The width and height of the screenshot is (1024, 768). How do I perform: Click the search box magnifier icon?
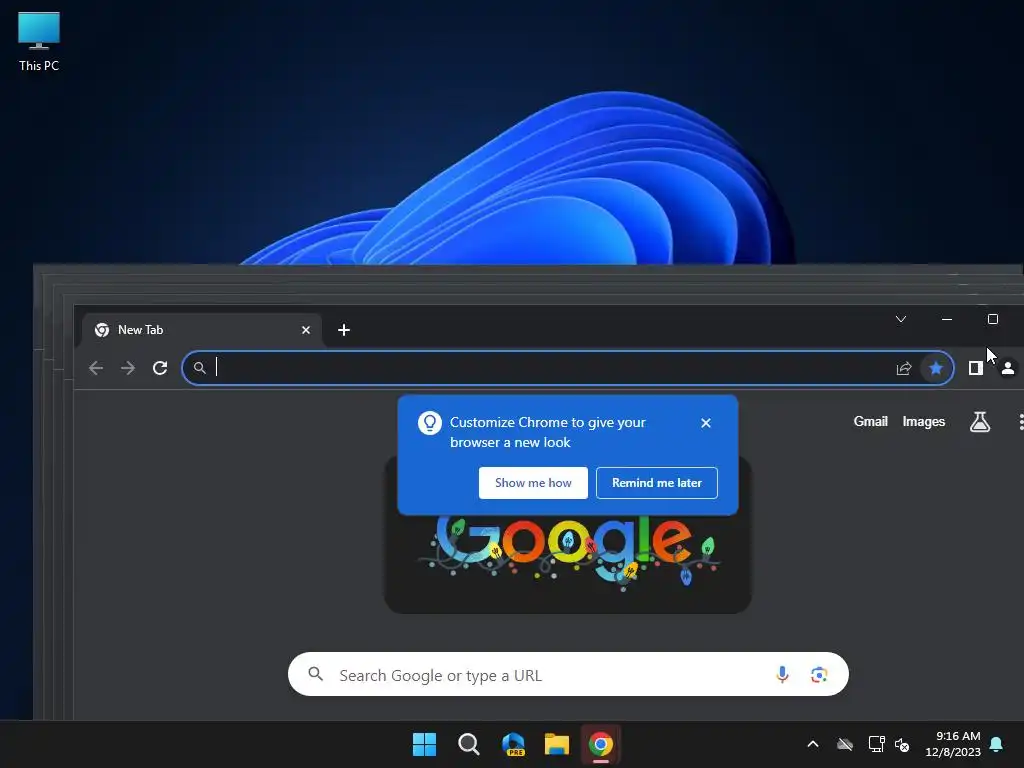pos(315,674)
